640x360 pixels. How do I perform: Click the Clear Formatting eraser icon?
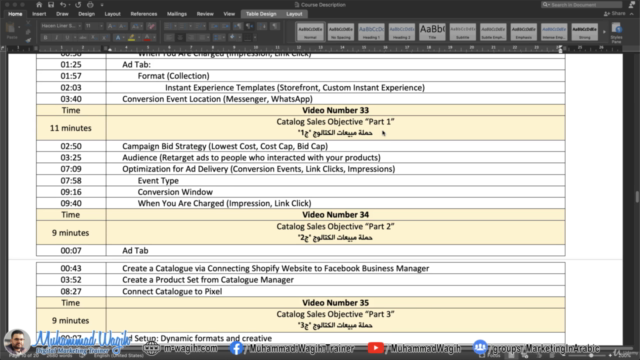click(x=152, y=26)
